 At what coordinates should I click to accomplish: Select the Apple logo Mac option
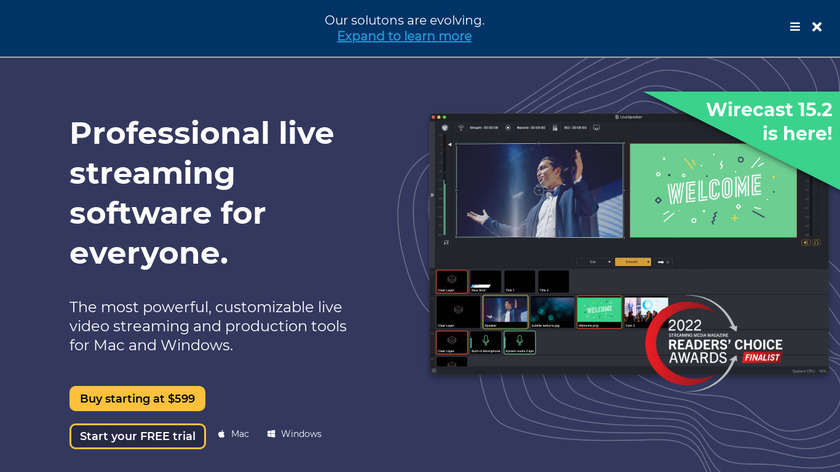(233, 434)
